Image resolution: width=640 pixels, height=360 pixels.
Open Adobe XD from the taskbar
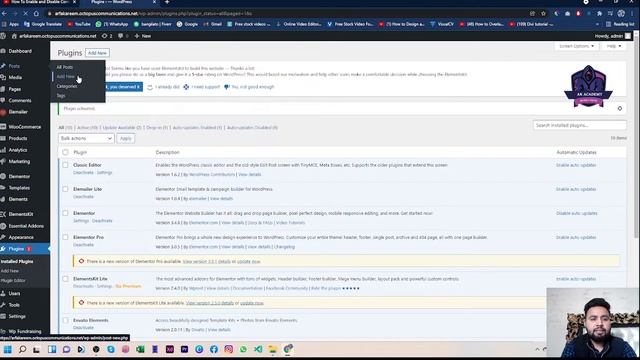point(169,349)
